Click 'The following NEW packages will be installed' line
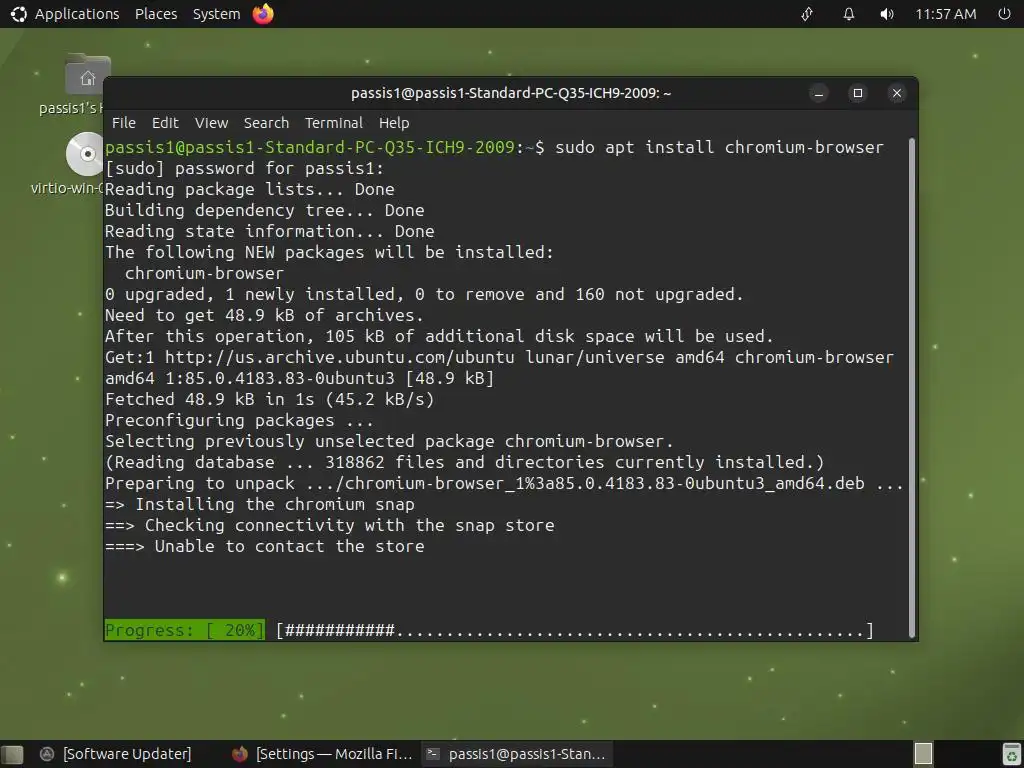 329,252
